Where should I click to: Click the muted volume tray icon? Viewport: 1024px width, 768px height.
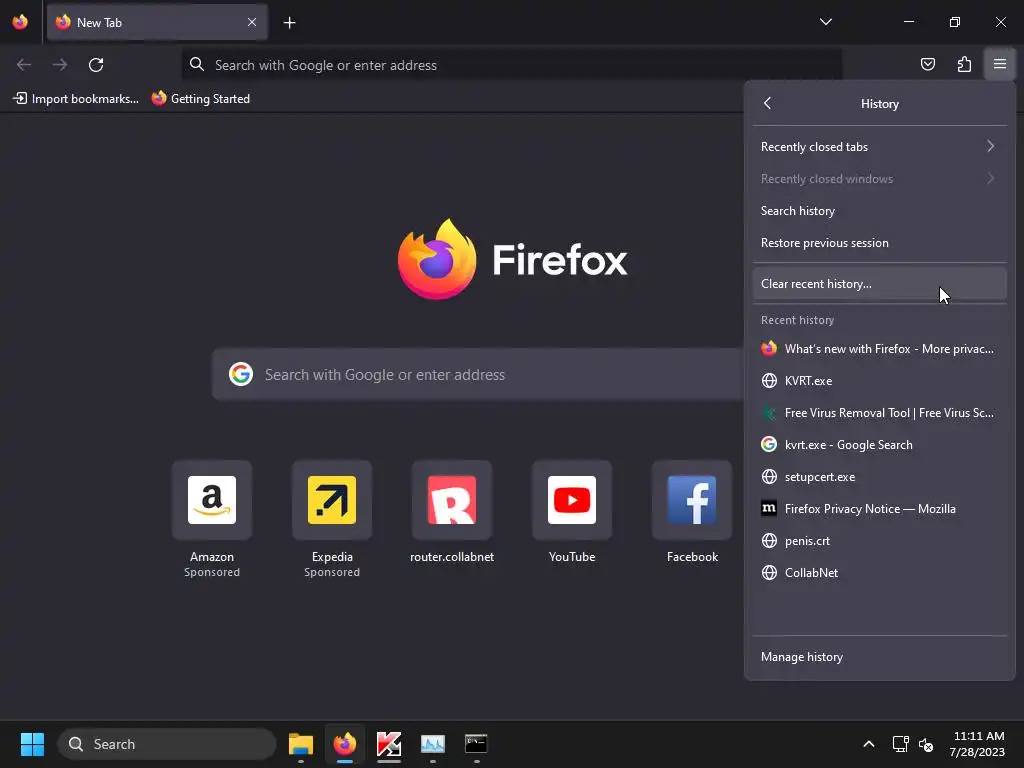(x=926, y=744)
